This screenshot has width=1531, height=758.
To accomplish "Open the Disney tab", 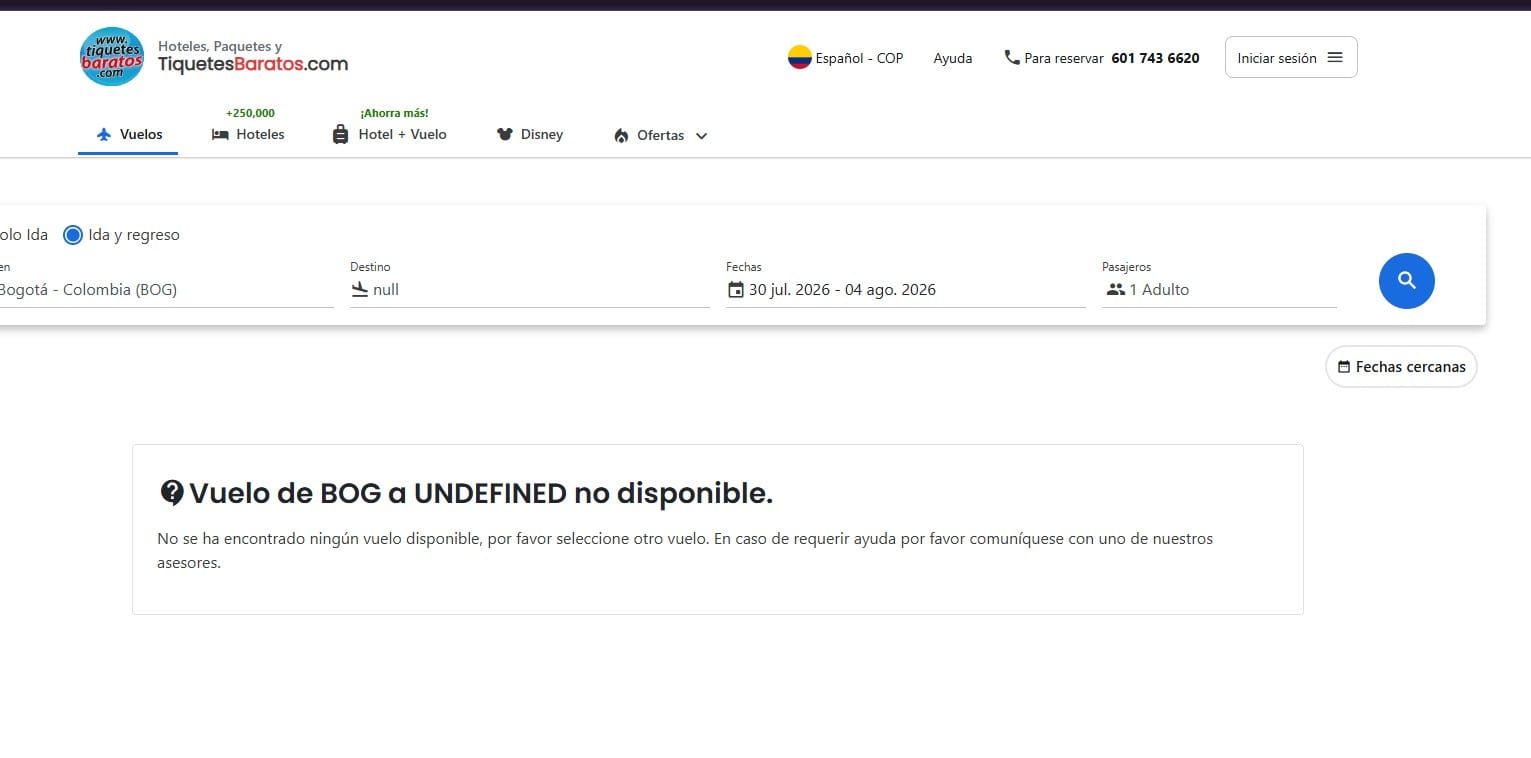I will [x=530, y=134].
